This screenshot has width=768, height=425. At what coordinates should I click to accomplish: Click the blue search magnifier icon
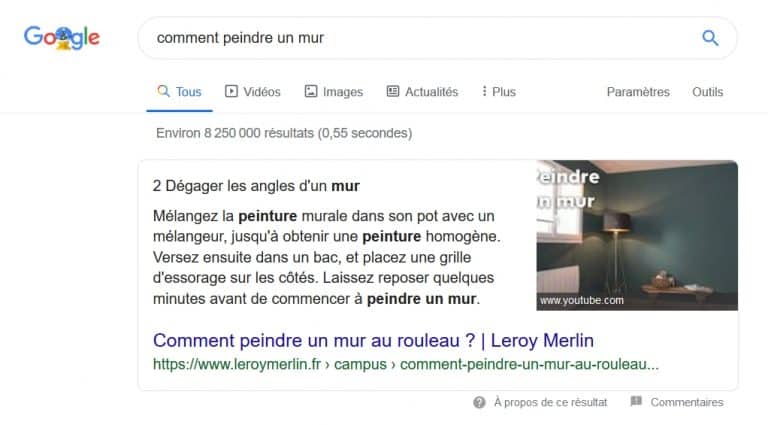(710, 38)
